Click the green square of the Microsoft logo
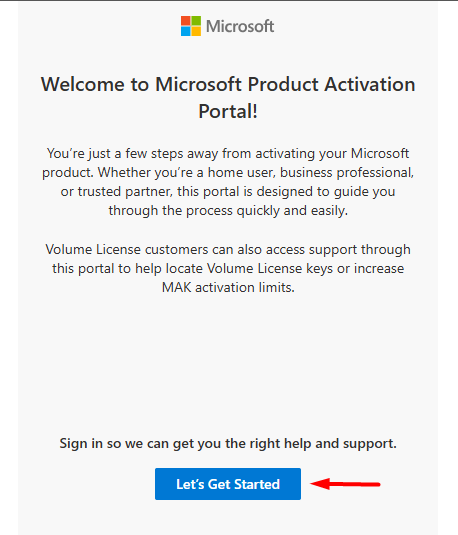This screenshot has height=535, width=458. 196,20
